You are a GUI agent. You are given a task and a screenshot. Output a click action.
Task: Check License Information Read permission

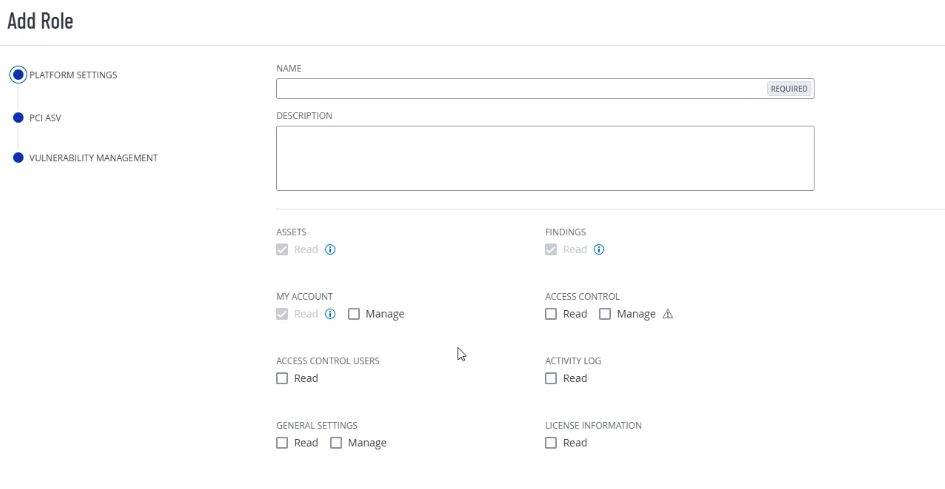[x=551, y=443]
